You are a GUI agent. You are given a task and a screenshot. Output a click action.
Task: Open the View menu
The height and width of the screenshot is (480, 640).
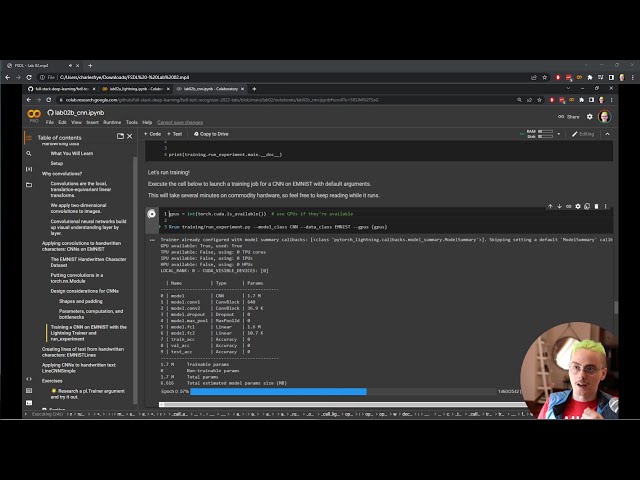tap(76, 122)
